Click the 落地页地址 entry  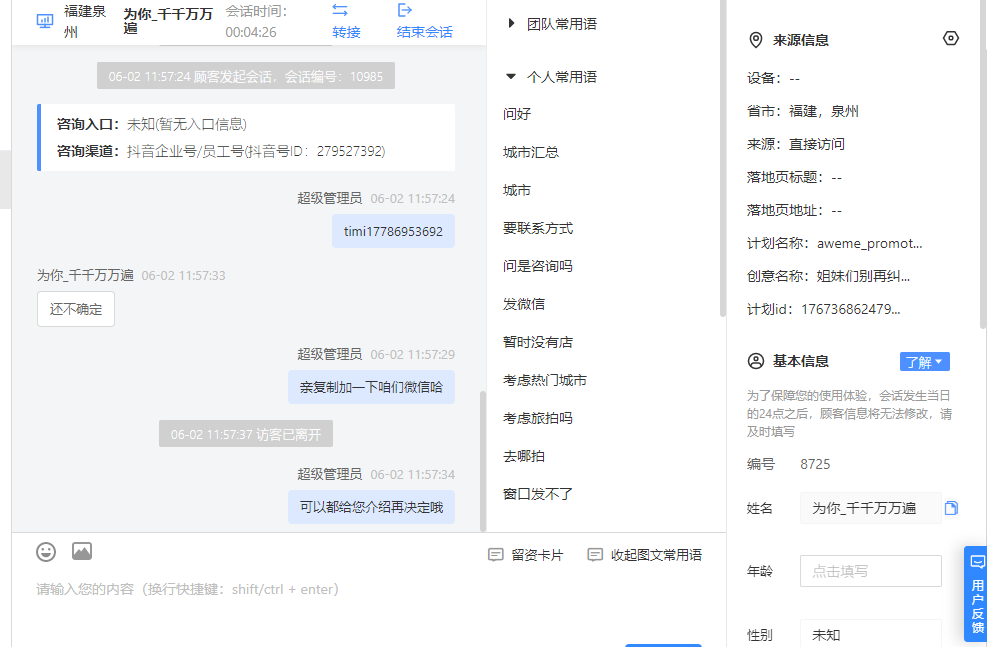(x=794, y=210)
